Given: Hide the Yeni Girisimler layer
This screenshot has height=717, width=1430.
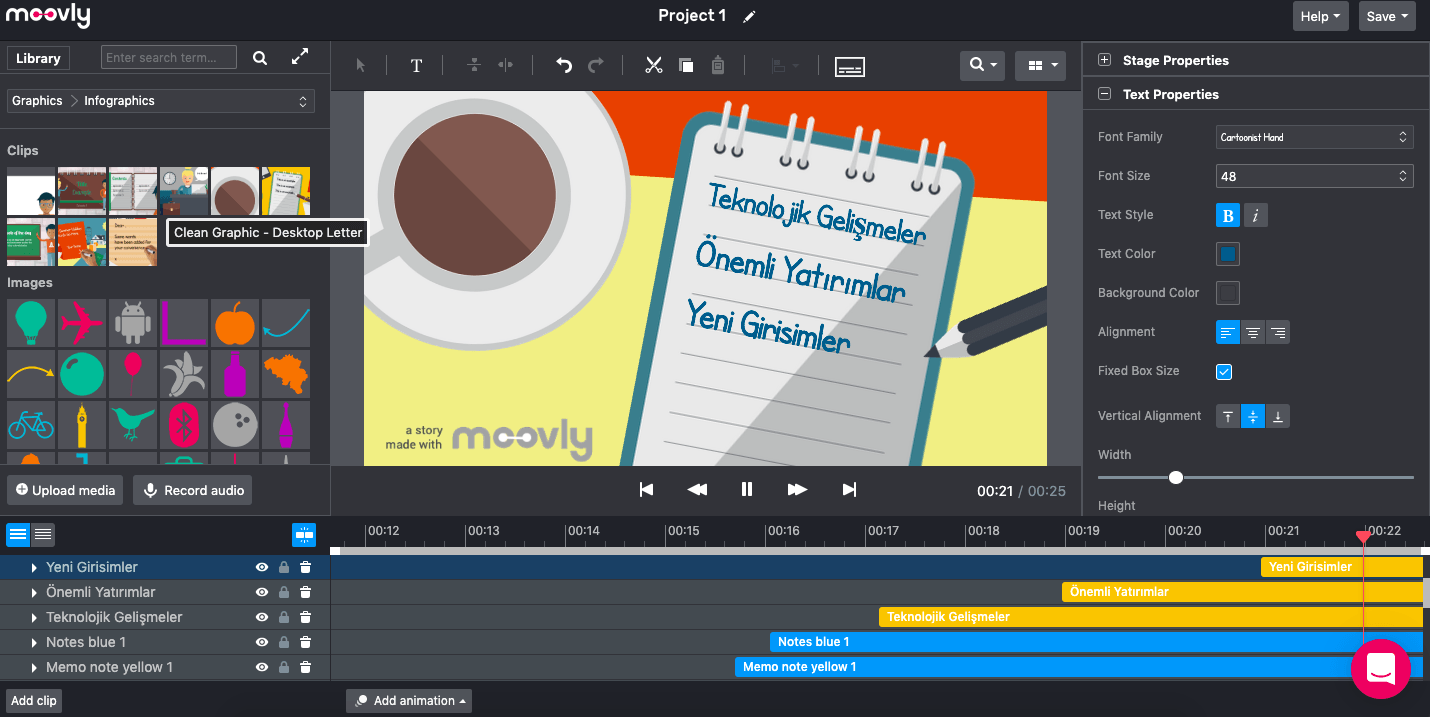Looking at the screenshot, I should (x=261, y=567).
